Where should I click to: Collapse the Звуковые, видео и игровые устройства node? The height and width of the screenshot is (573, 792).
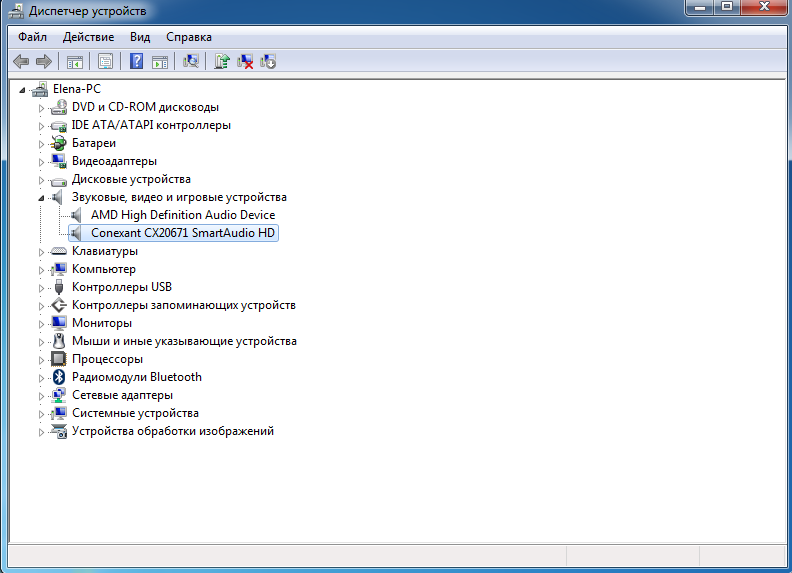point(41,198)
